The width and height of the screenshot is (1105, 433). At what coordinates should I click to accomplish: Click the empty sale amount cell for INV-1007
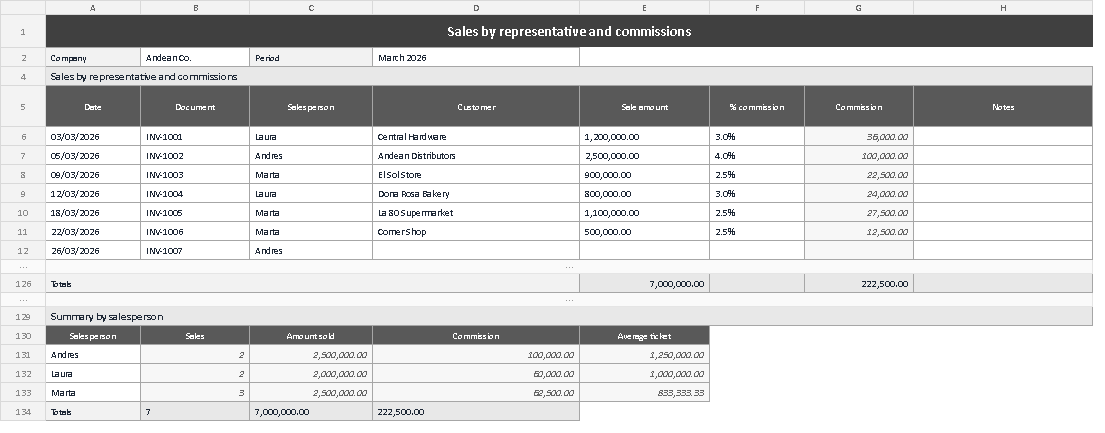(644, 251)
